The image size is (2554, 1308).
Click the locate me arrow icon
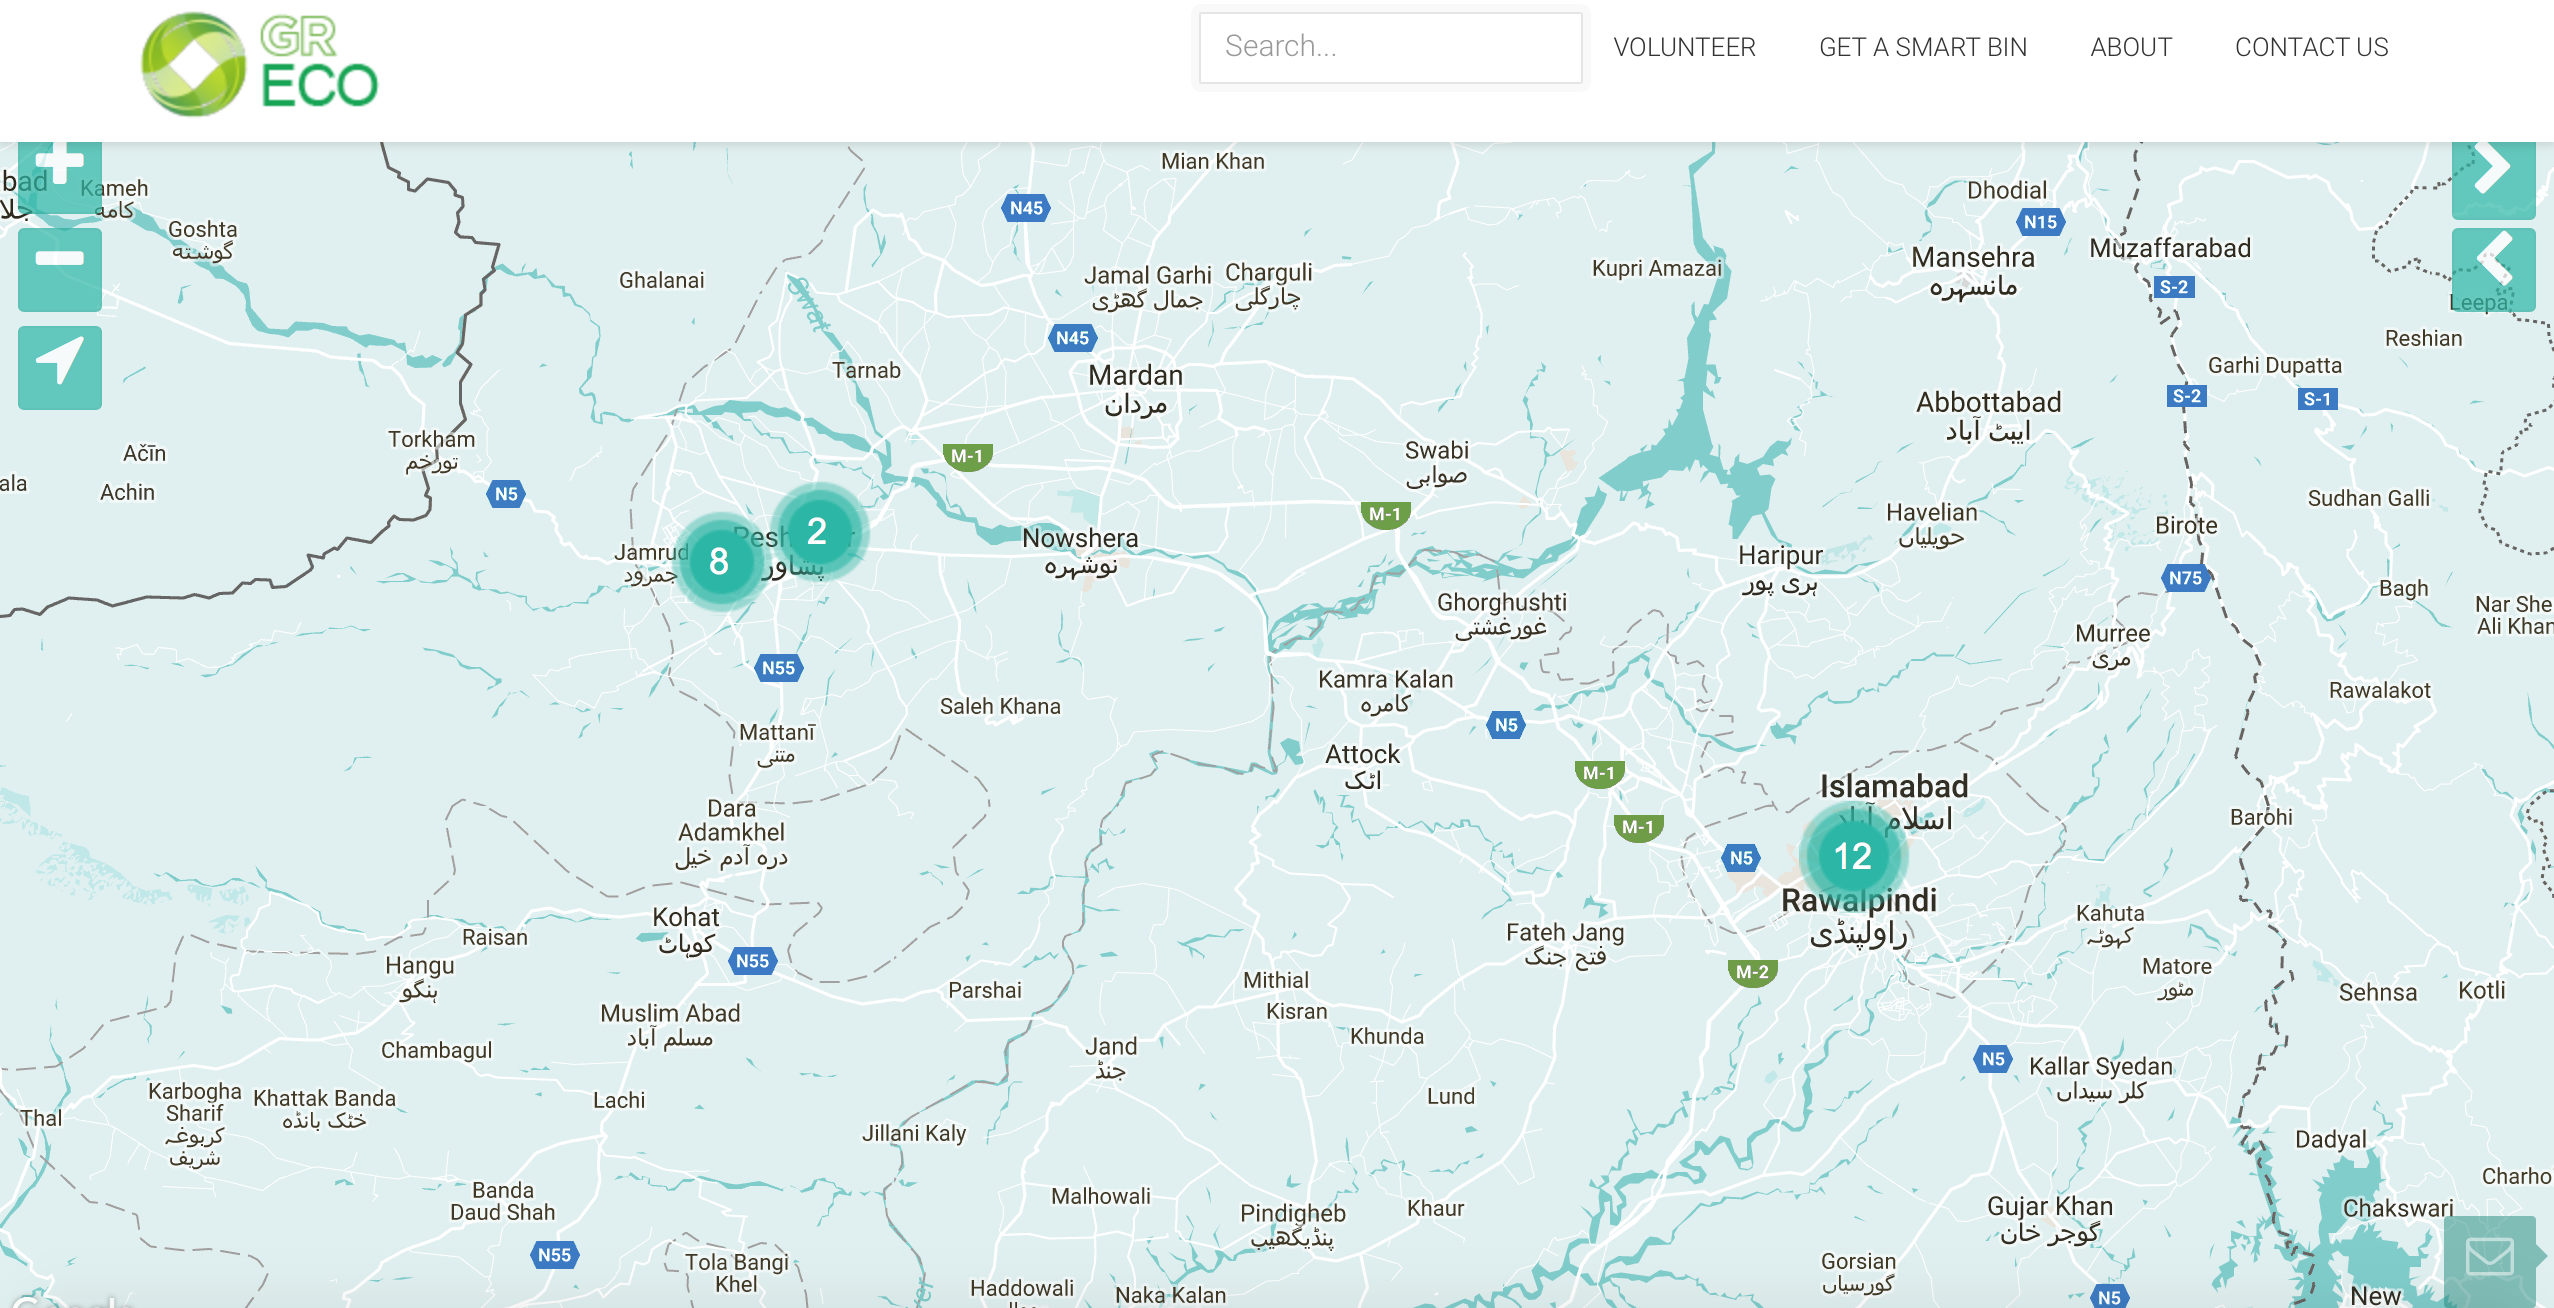coord(60,366)
